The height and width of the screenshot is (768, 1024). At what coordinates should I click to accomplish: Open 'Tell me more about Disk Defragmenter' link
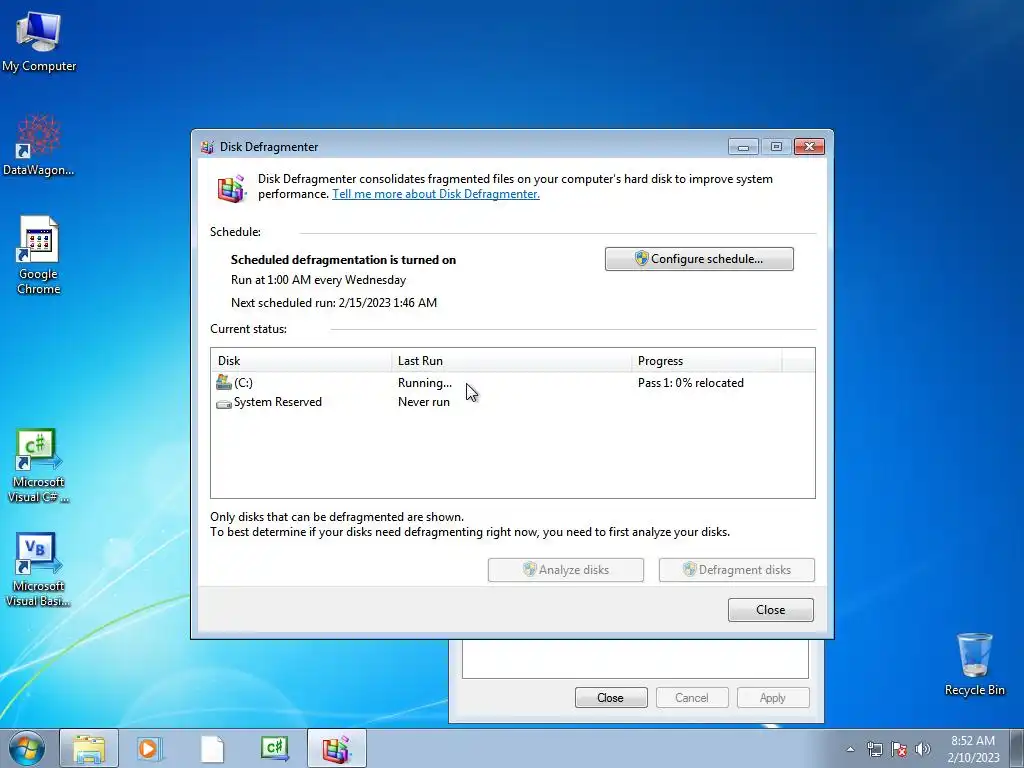[436, 194]
